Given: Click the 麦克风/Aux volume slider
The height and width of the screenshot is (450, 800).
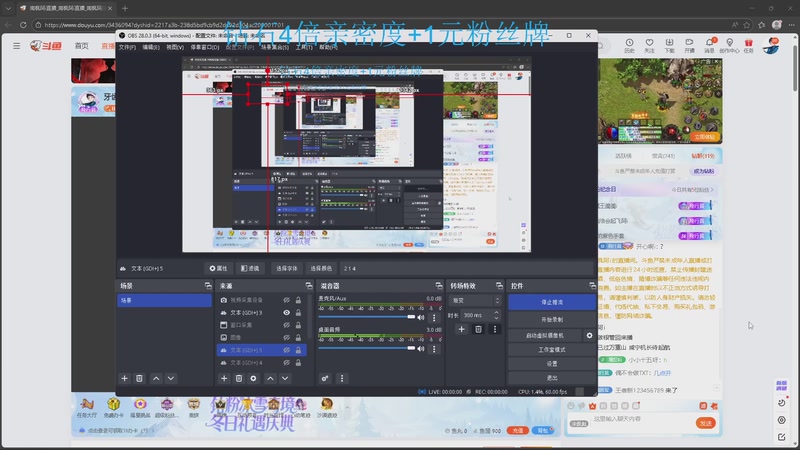Looking at the screenshot, I should pyautogui.click(x=367, y=317).
